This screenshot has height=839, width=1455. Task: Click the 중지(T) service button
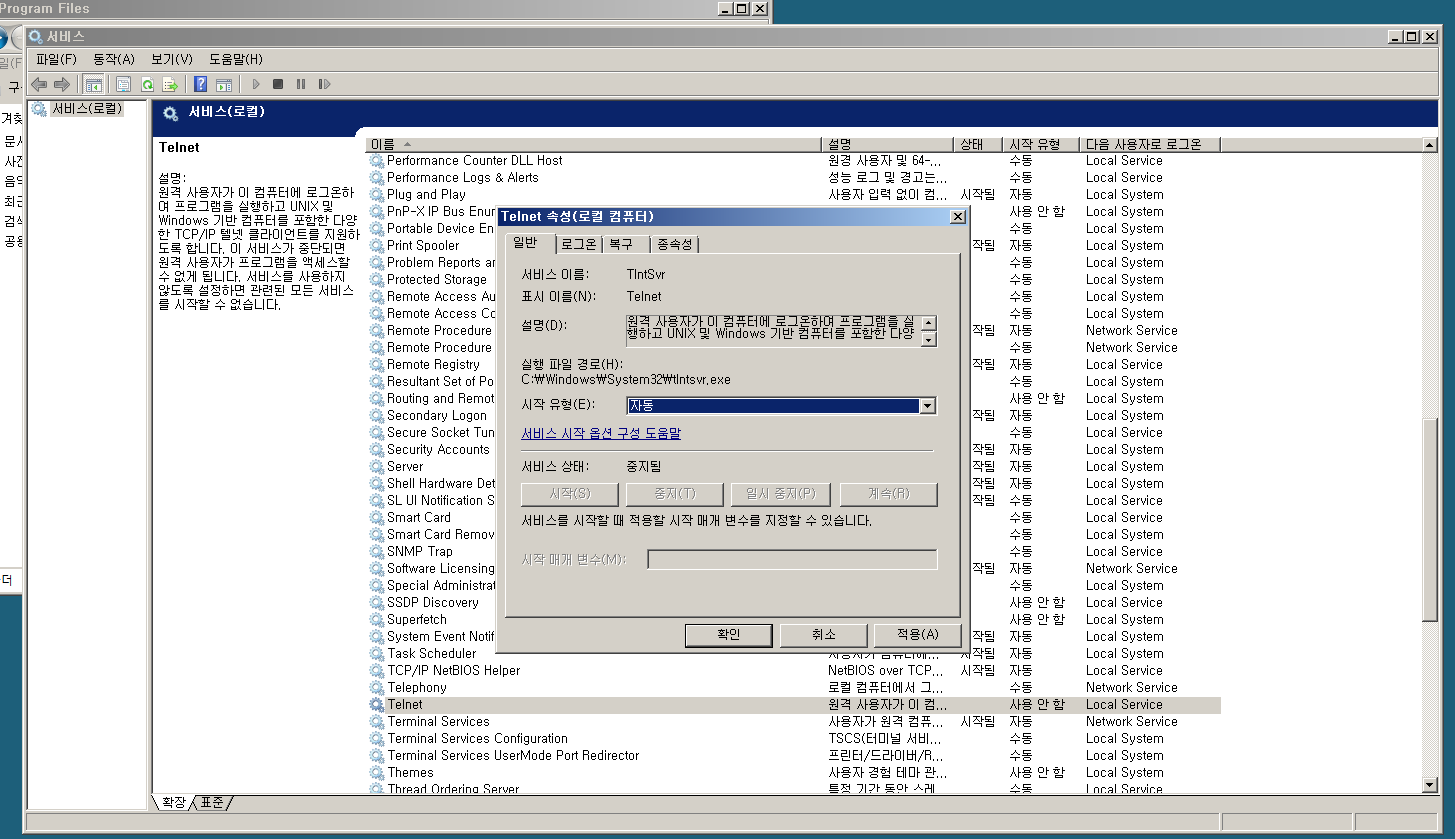pyautogui.click(x=674, y=494)
